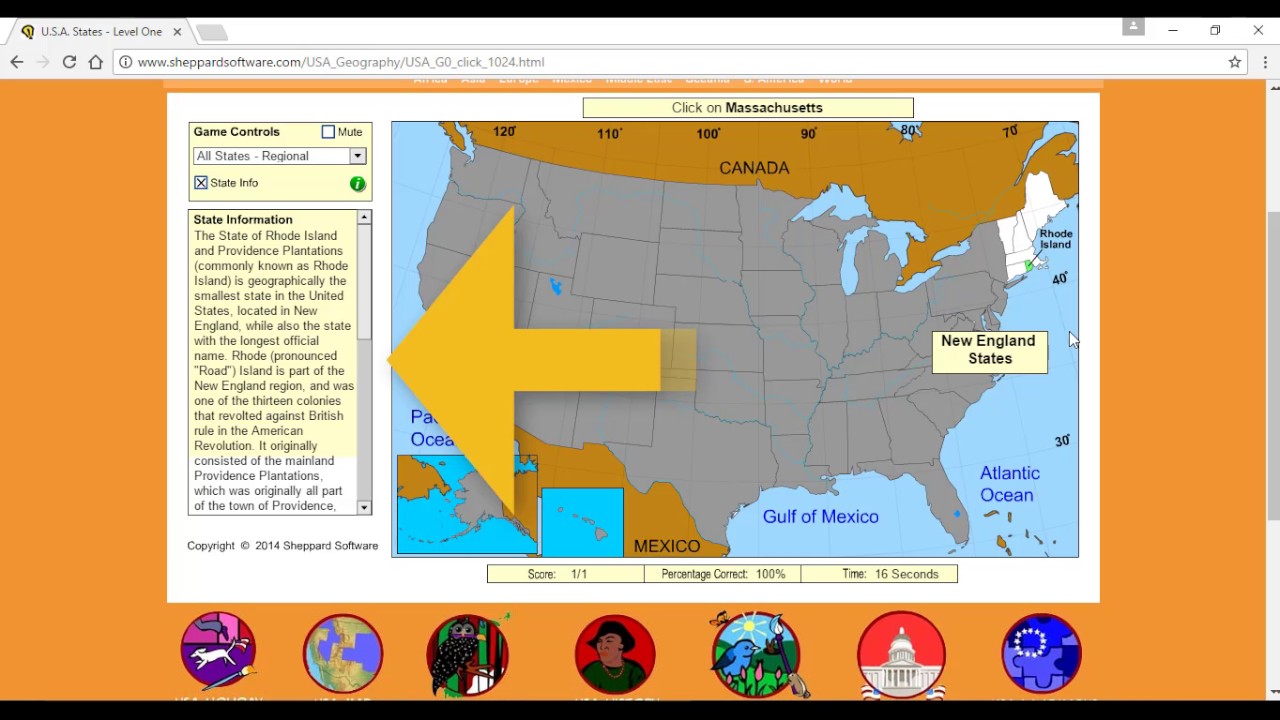Click the green Rhode Island state
This screenshot has width=1280, height=720.
[x=1028, y=266]
